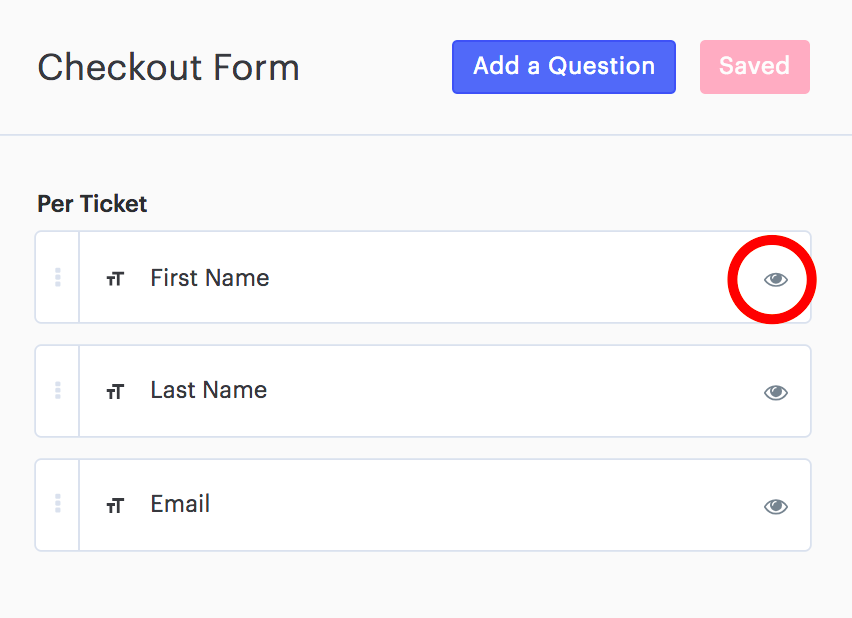The height and width of the screenshot is (618, 852).
Task: Click the text-type icon beside Last Name
Action: (115, 392)
